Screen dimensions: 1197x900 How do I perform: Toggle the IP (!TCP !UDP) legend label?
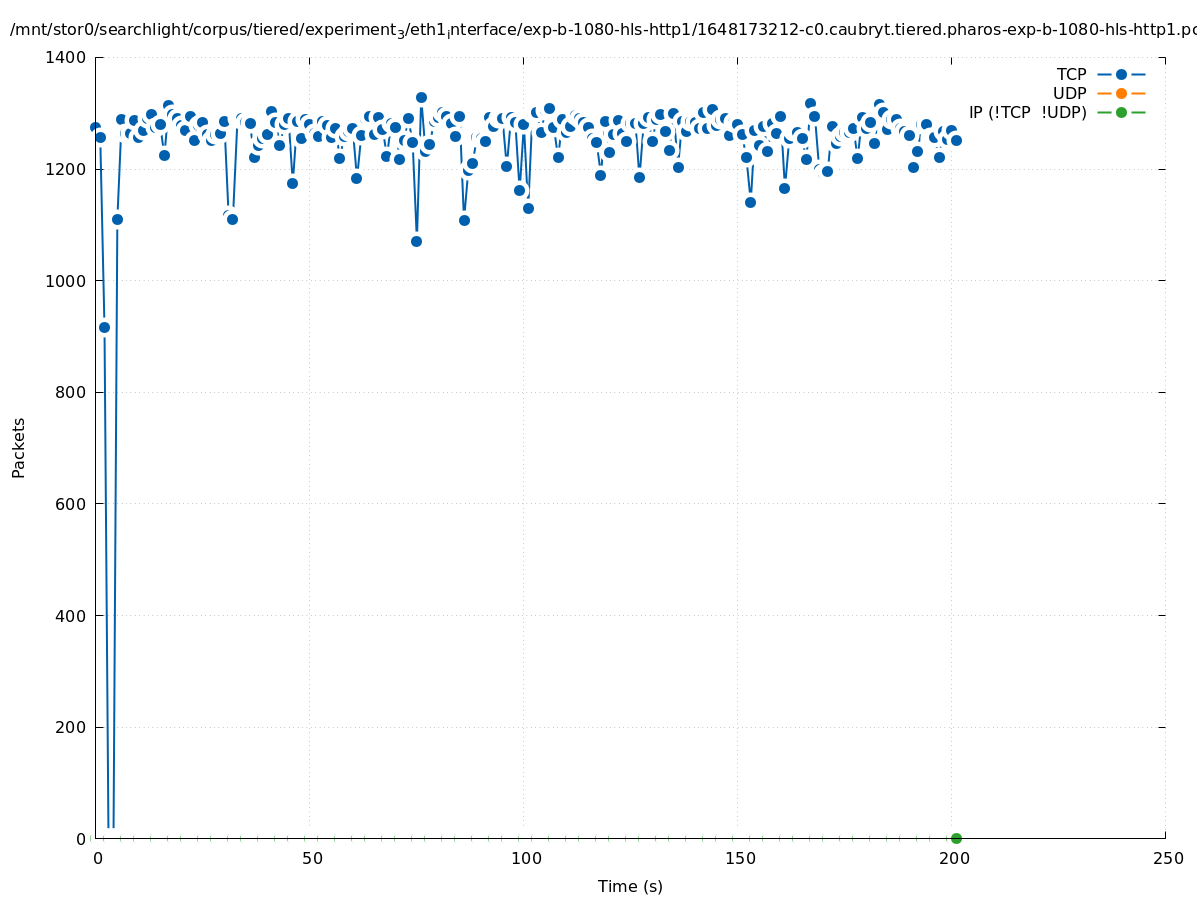(1027, 112)
